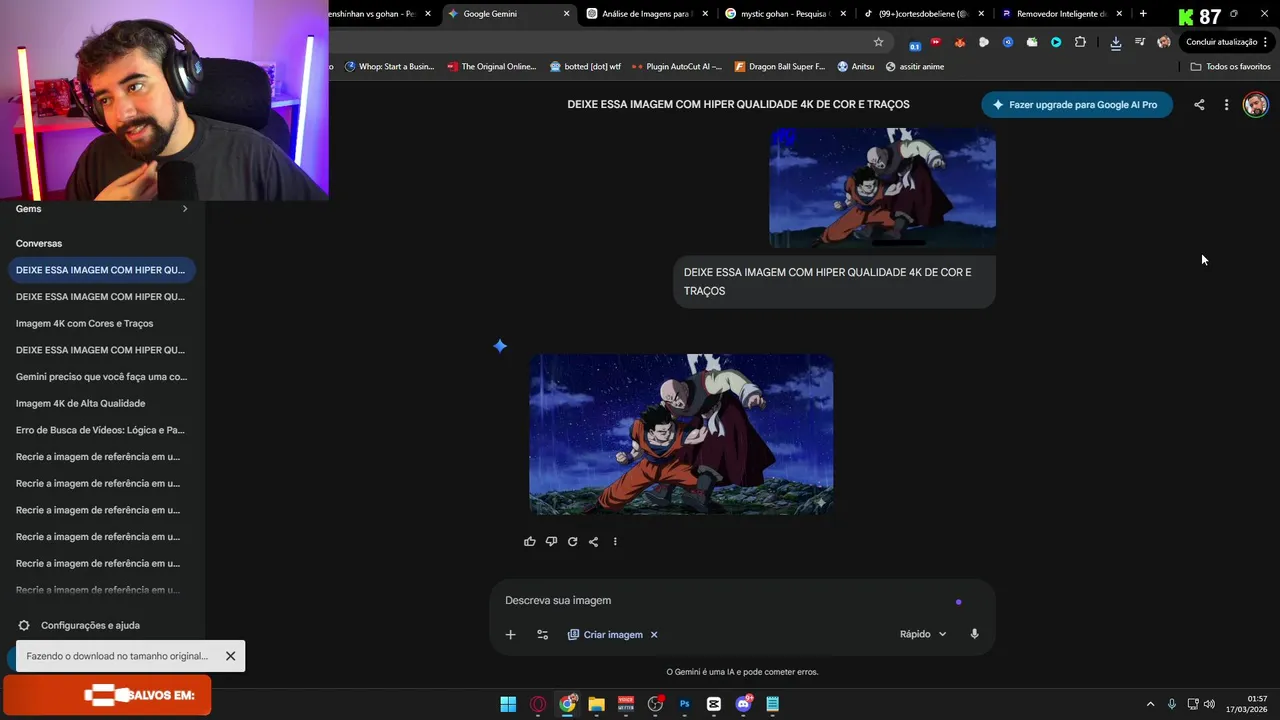Image resolution: width=1280 pixels, height=720 pixels.
Task: Open the generated 4K image thumbnail
Action: point(681,434)
